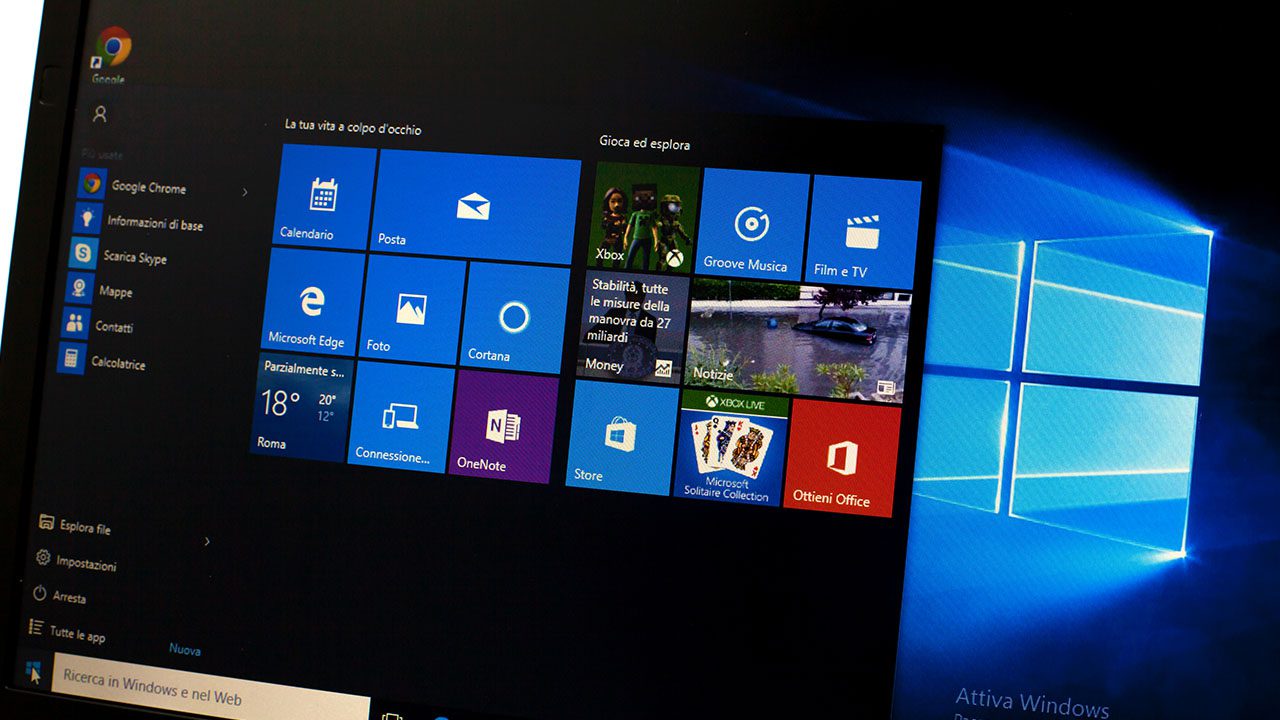Expand the Esplora file submenu arrow
Image resolution: width=1280 pixels, height=720 pixels.
(x=207, y=542)
